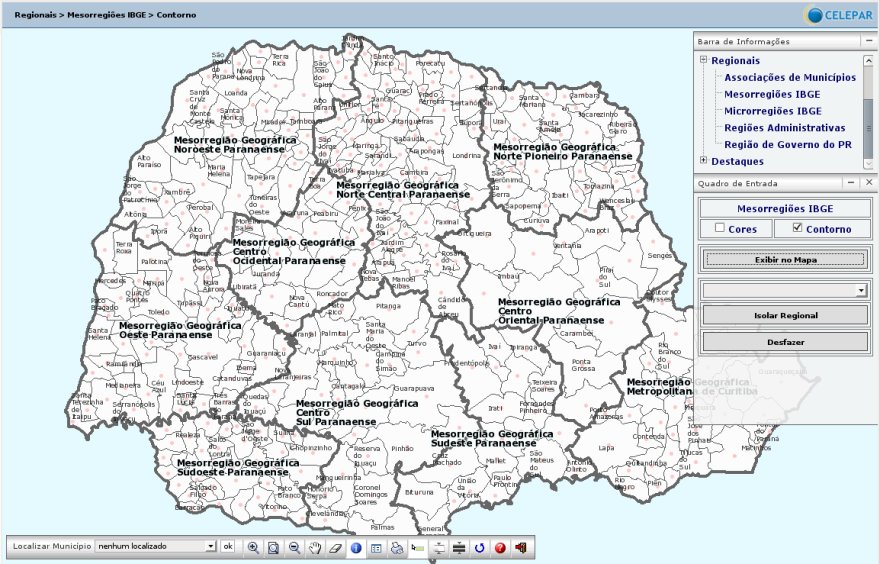880x564 pixels.
Task: Activate the pan hand tool
Action: (x=315, y=547)
